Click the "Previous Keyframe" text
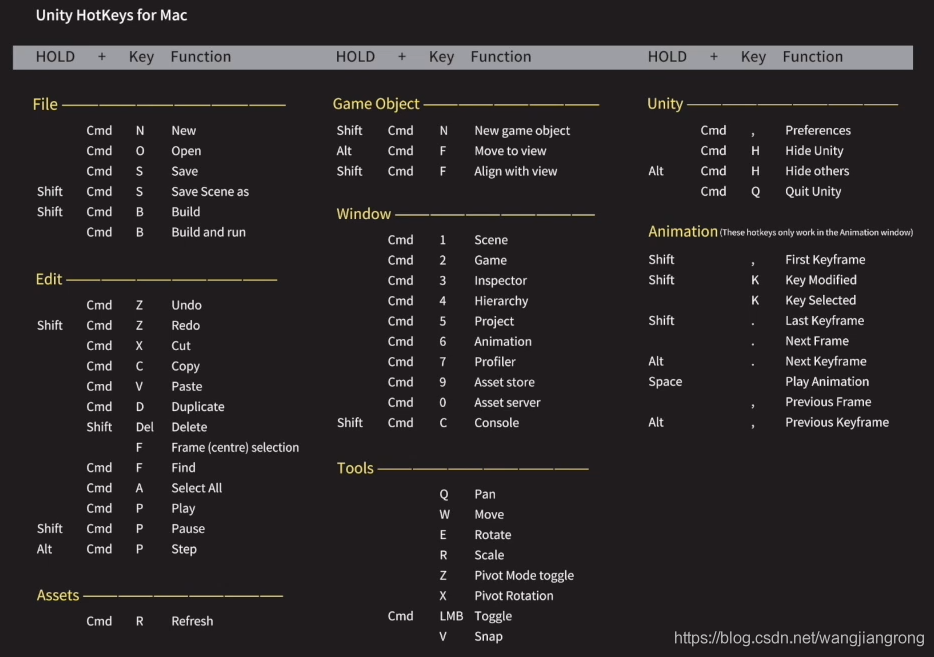Image resolution: width=934 pixels, height=657 pixels. pyautogui.click(x=837, y=422)
